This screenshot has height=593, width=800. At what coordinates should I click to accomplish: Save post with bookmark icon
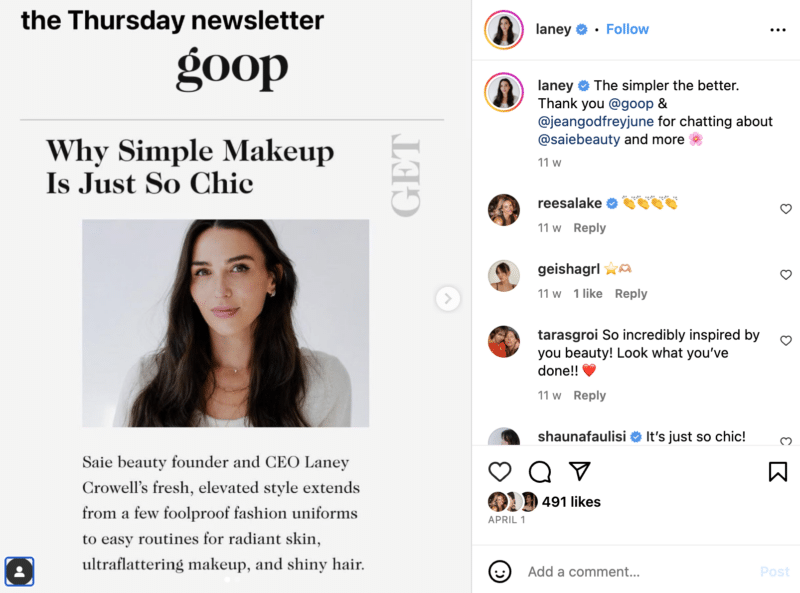pos(778,472)
